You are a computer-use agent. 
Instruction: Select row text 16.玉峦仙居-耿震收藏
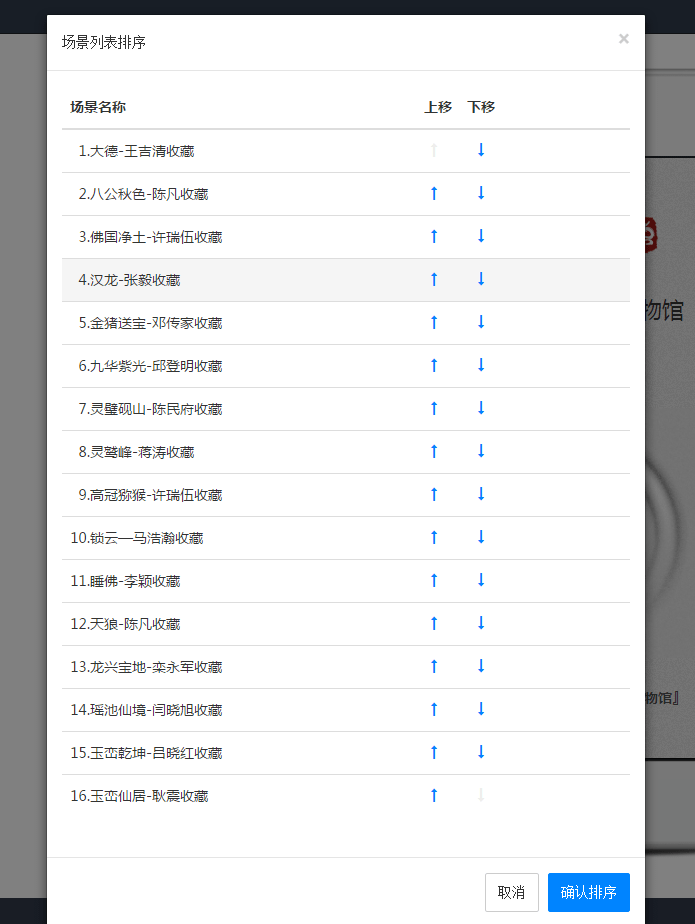[139, 797]
